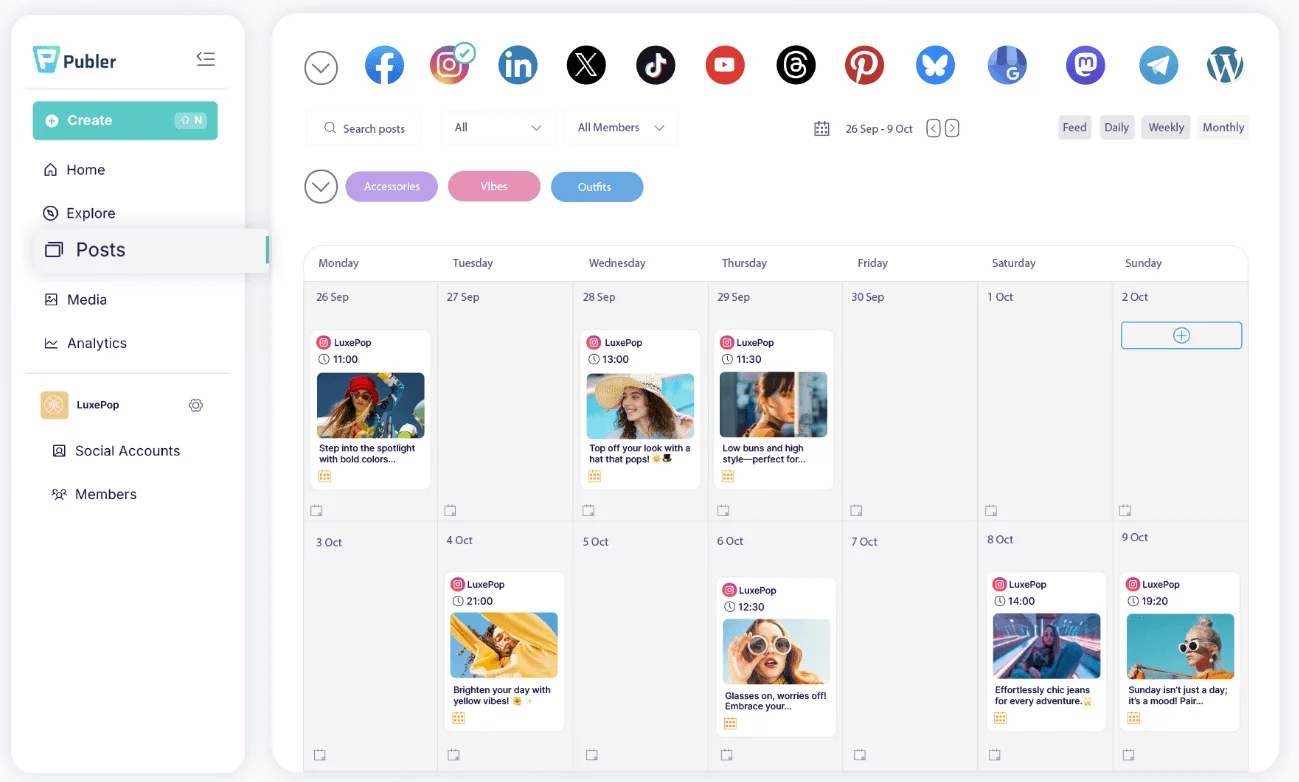
Task: Deselect the checked Instagram account
Action: click(450, 64)
